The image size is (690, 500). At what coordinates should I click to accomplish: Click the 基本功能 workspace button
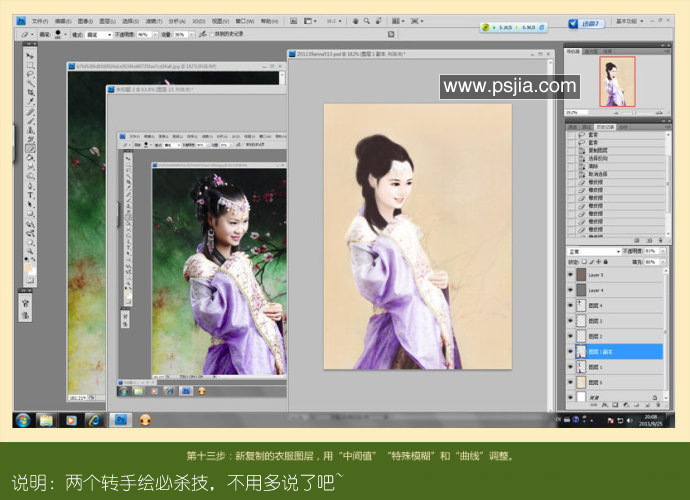click(629, 21)
